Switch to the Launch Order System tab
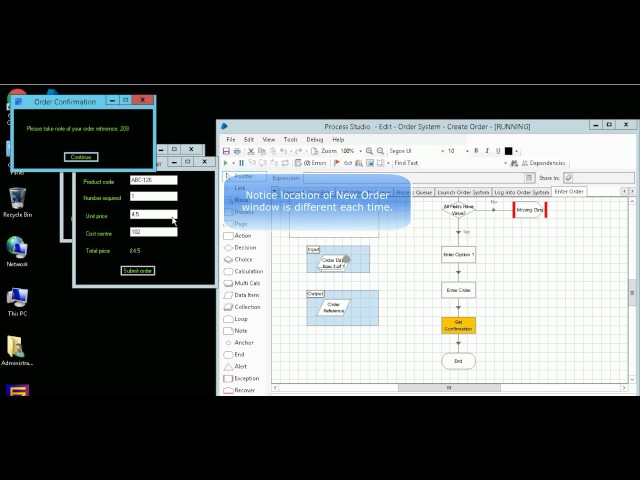Screen dimensions: 640x480 [463, 192]
